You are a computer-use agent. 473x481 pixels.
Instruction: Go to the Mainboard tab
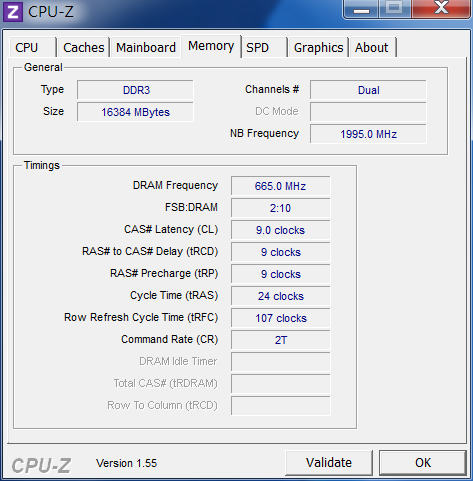tap(146, 47)
